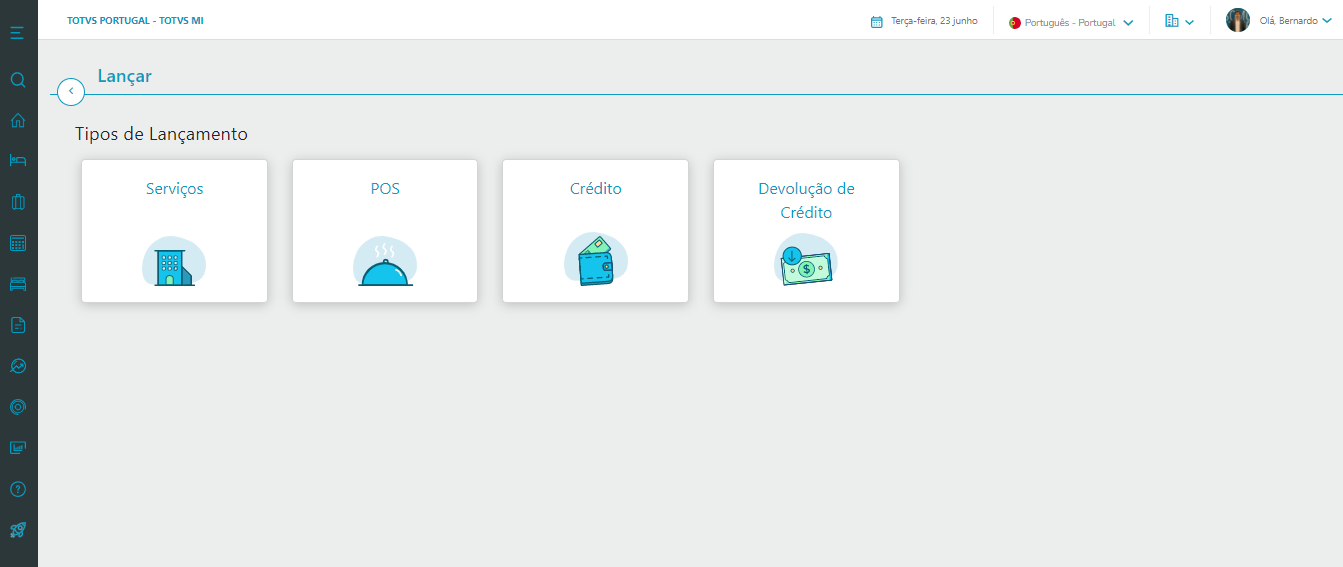1343x567 pixels.
Task: Choose the POS launch type card
Action: pyautogui.click(x=385, y=231)
